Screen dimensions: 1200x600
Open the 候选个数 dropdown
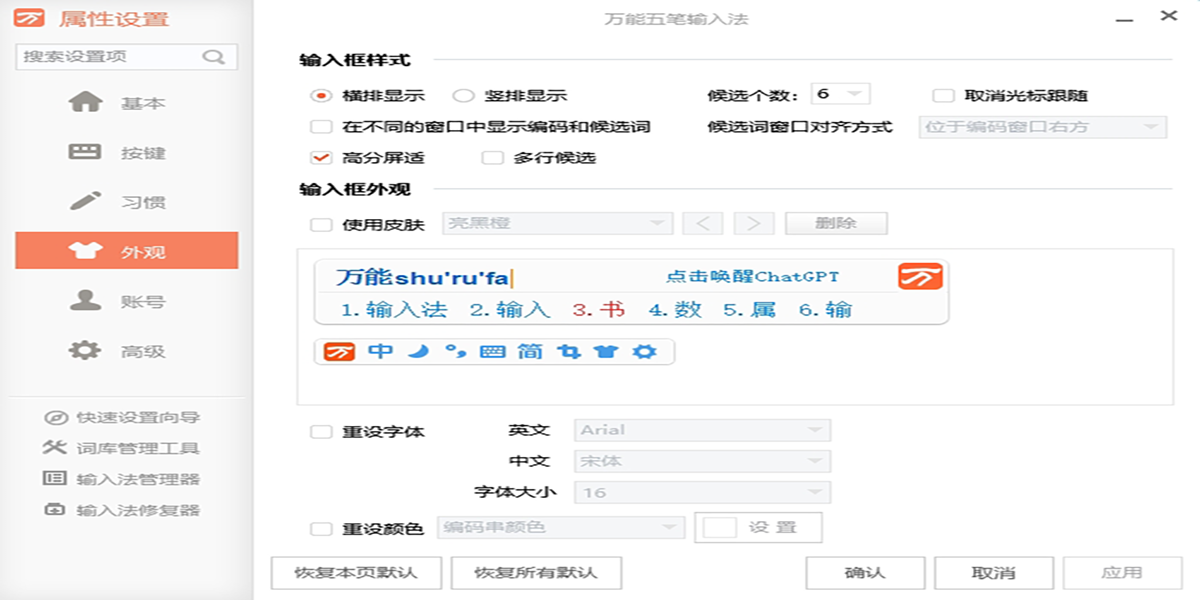click(840, 95)
